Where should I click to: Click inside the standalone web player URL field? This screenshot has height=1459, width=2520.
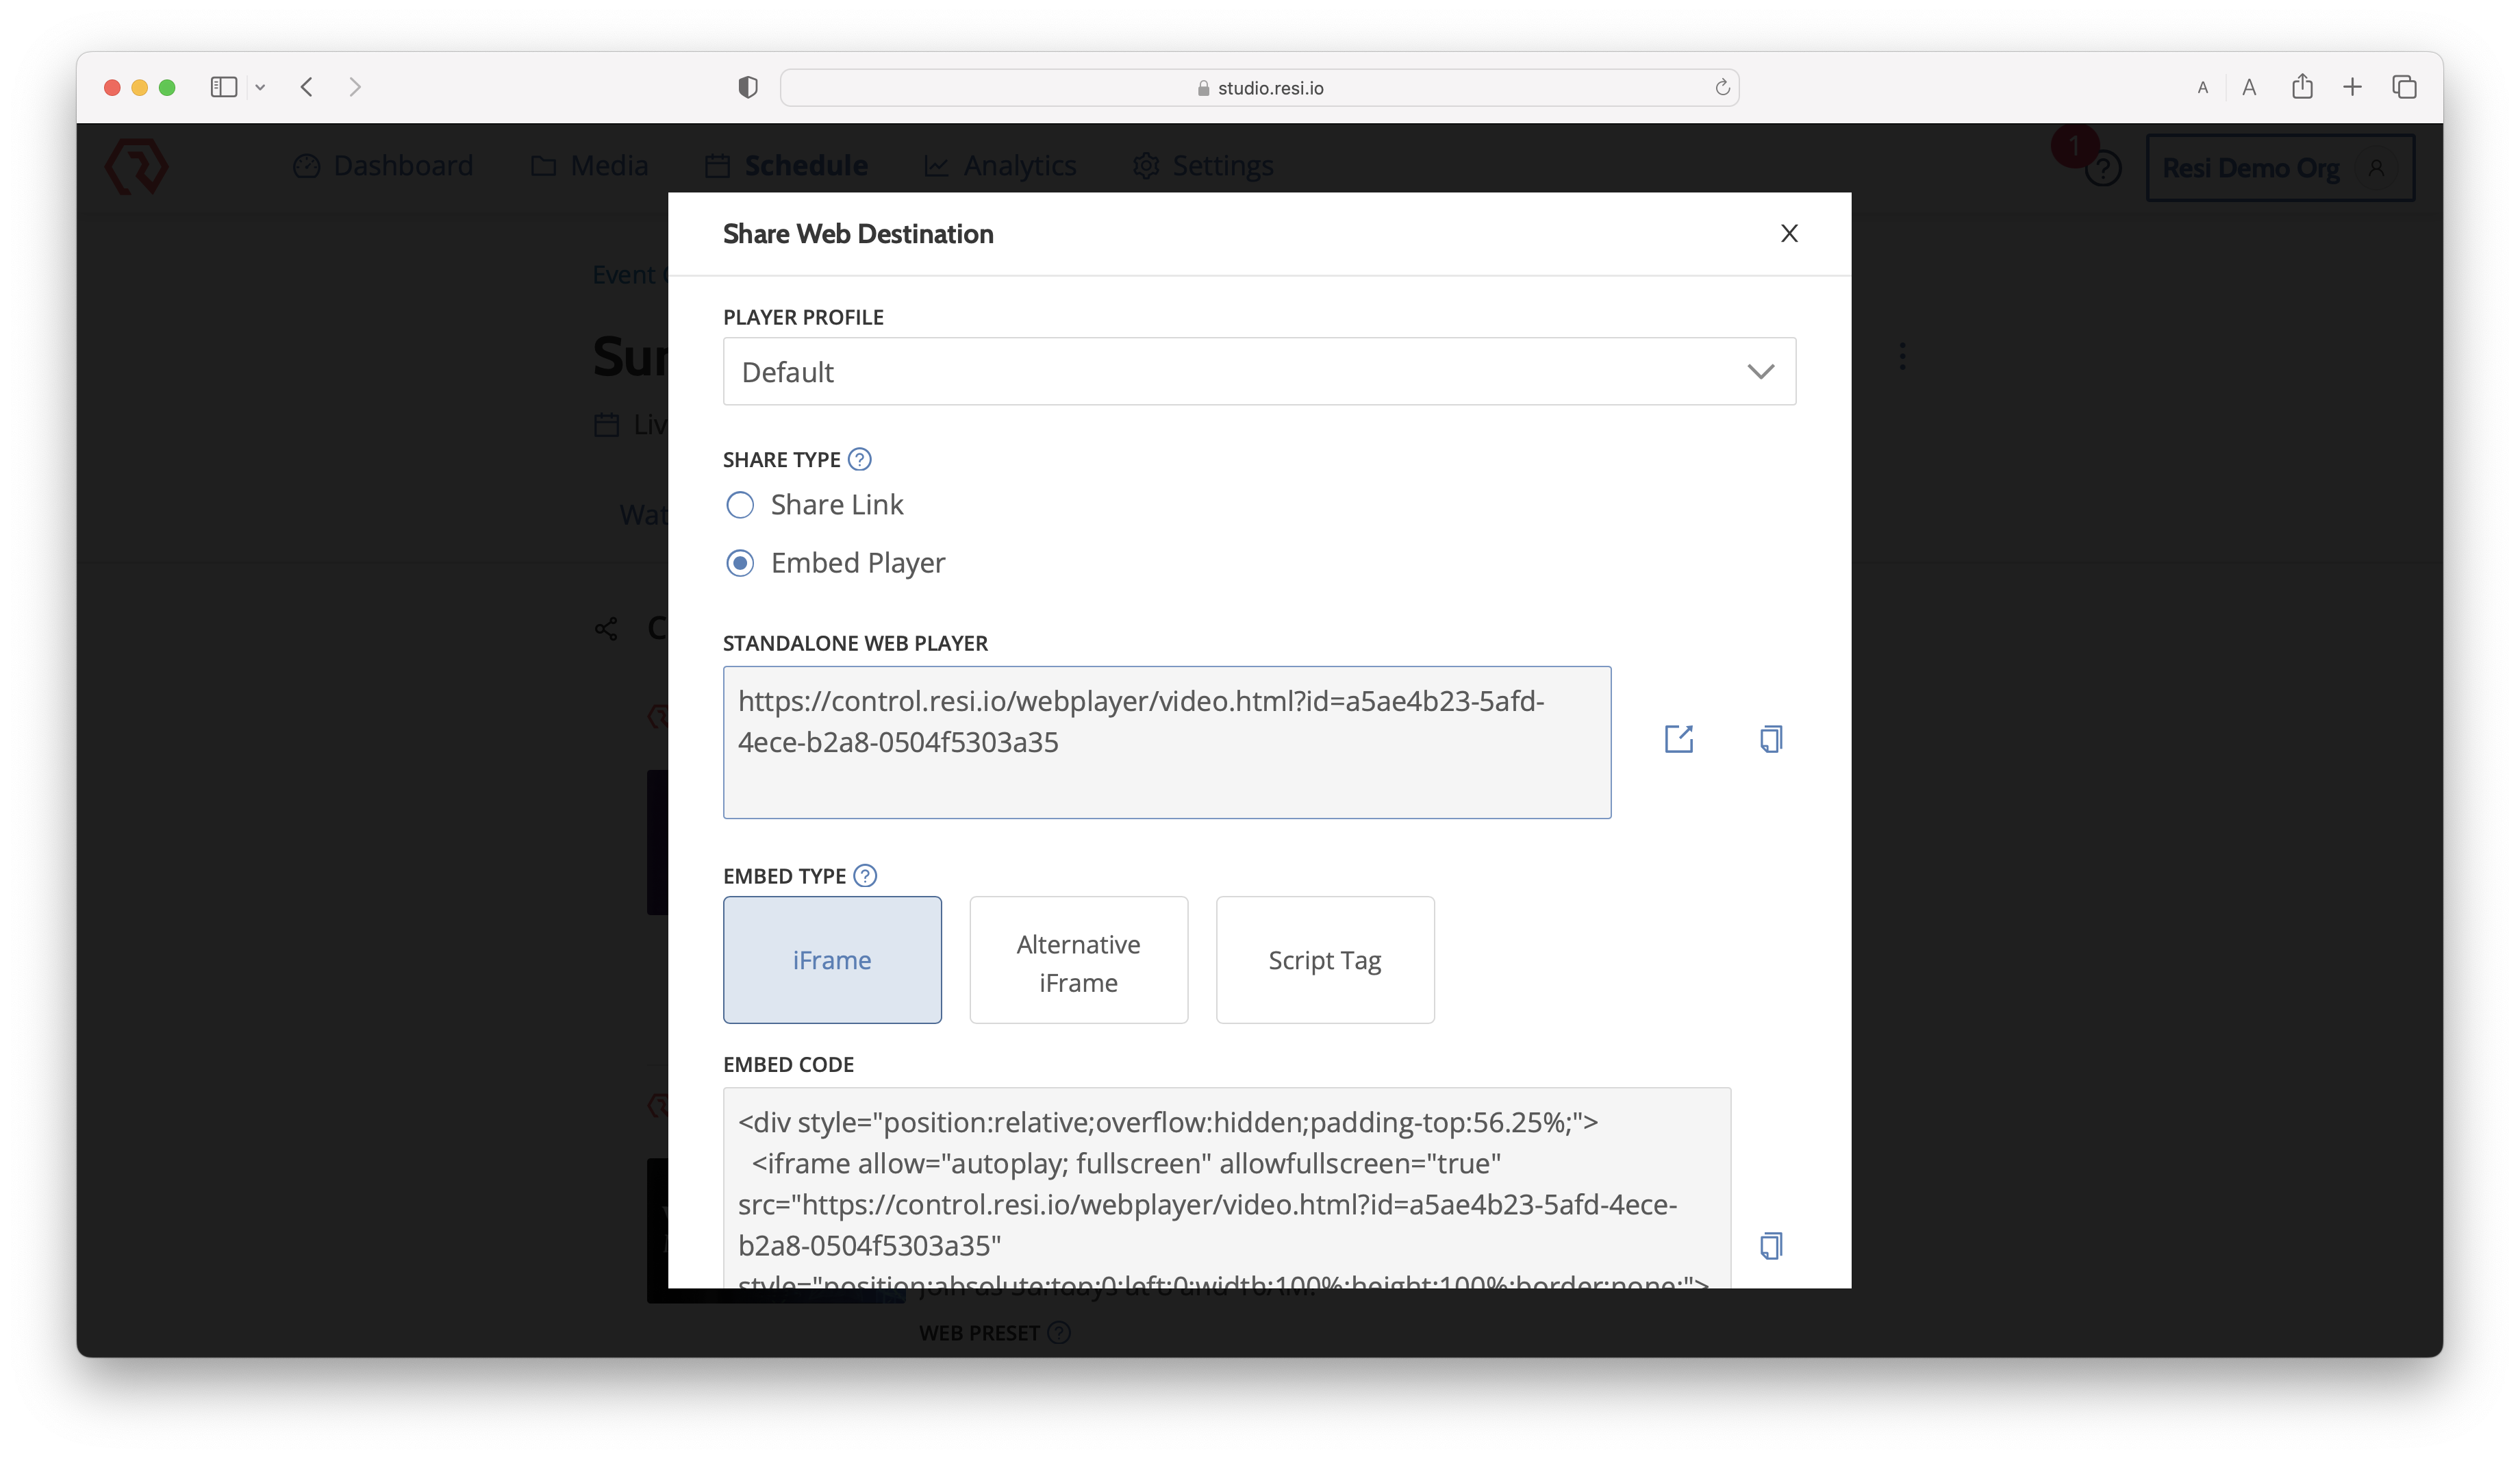(x=1166, y=742)
